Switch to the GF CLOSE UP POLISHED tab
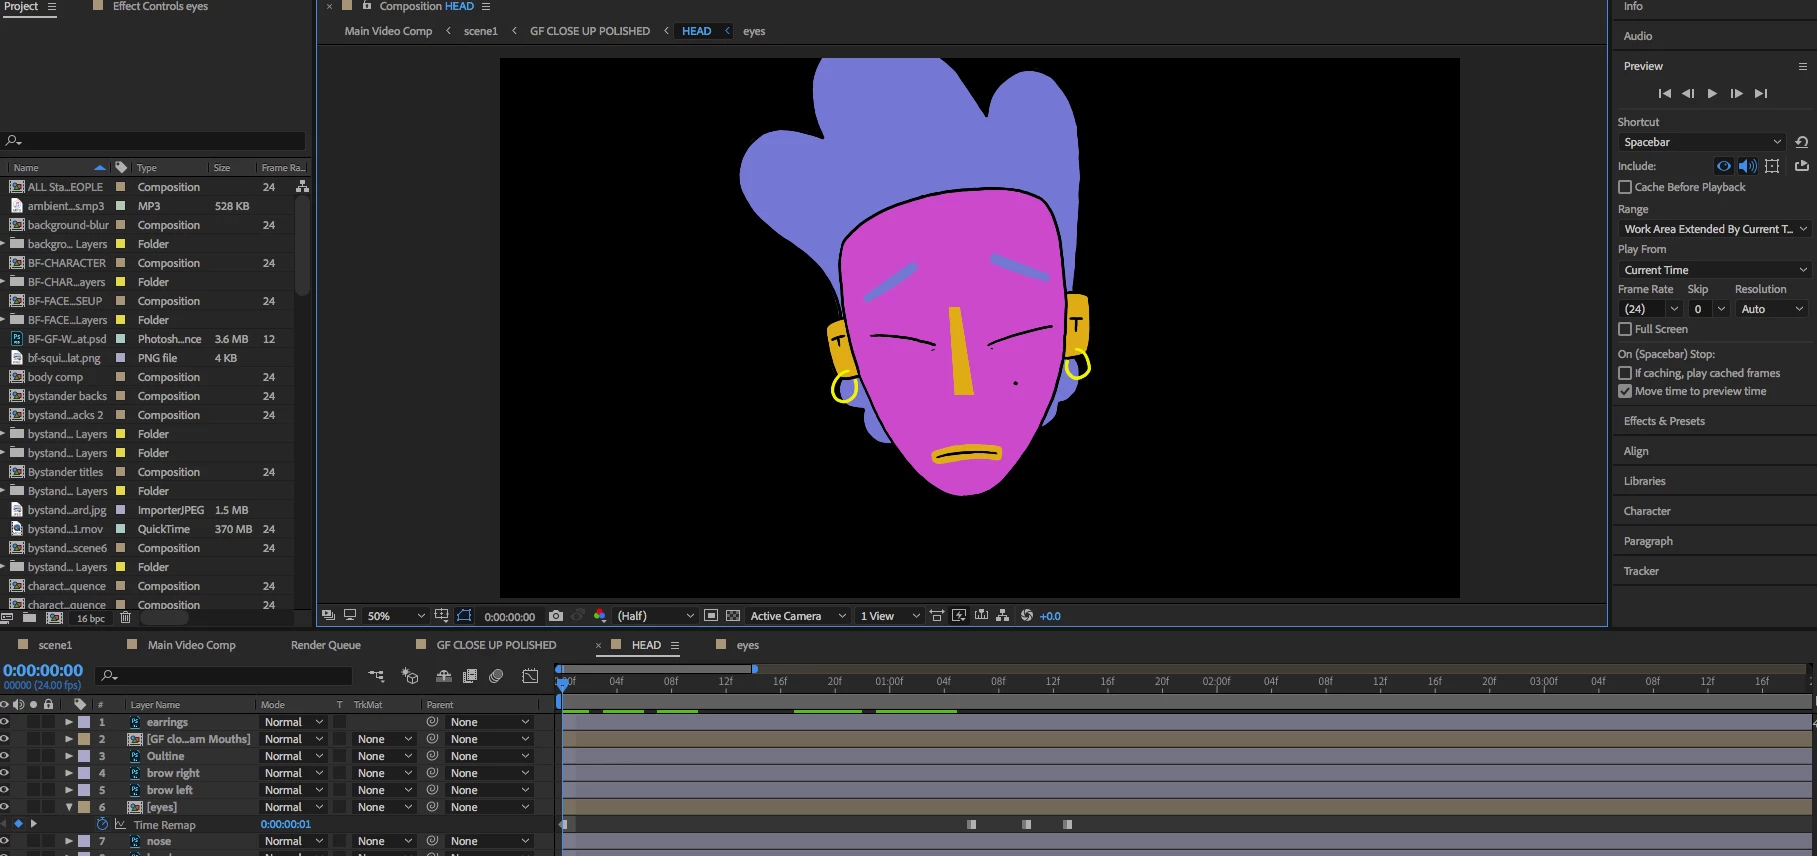 pos(496,645)
